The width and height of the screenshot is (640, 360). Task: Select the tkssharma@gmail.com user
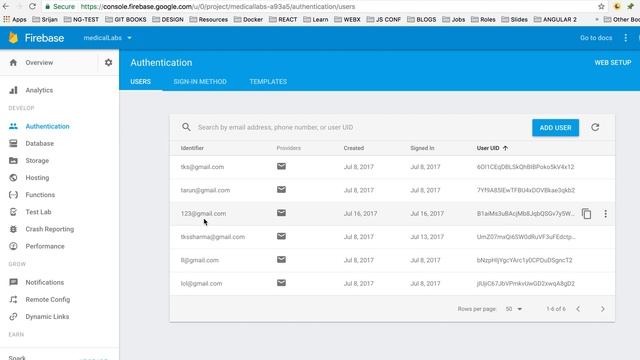pyautogui.click(x=213, y=237)
